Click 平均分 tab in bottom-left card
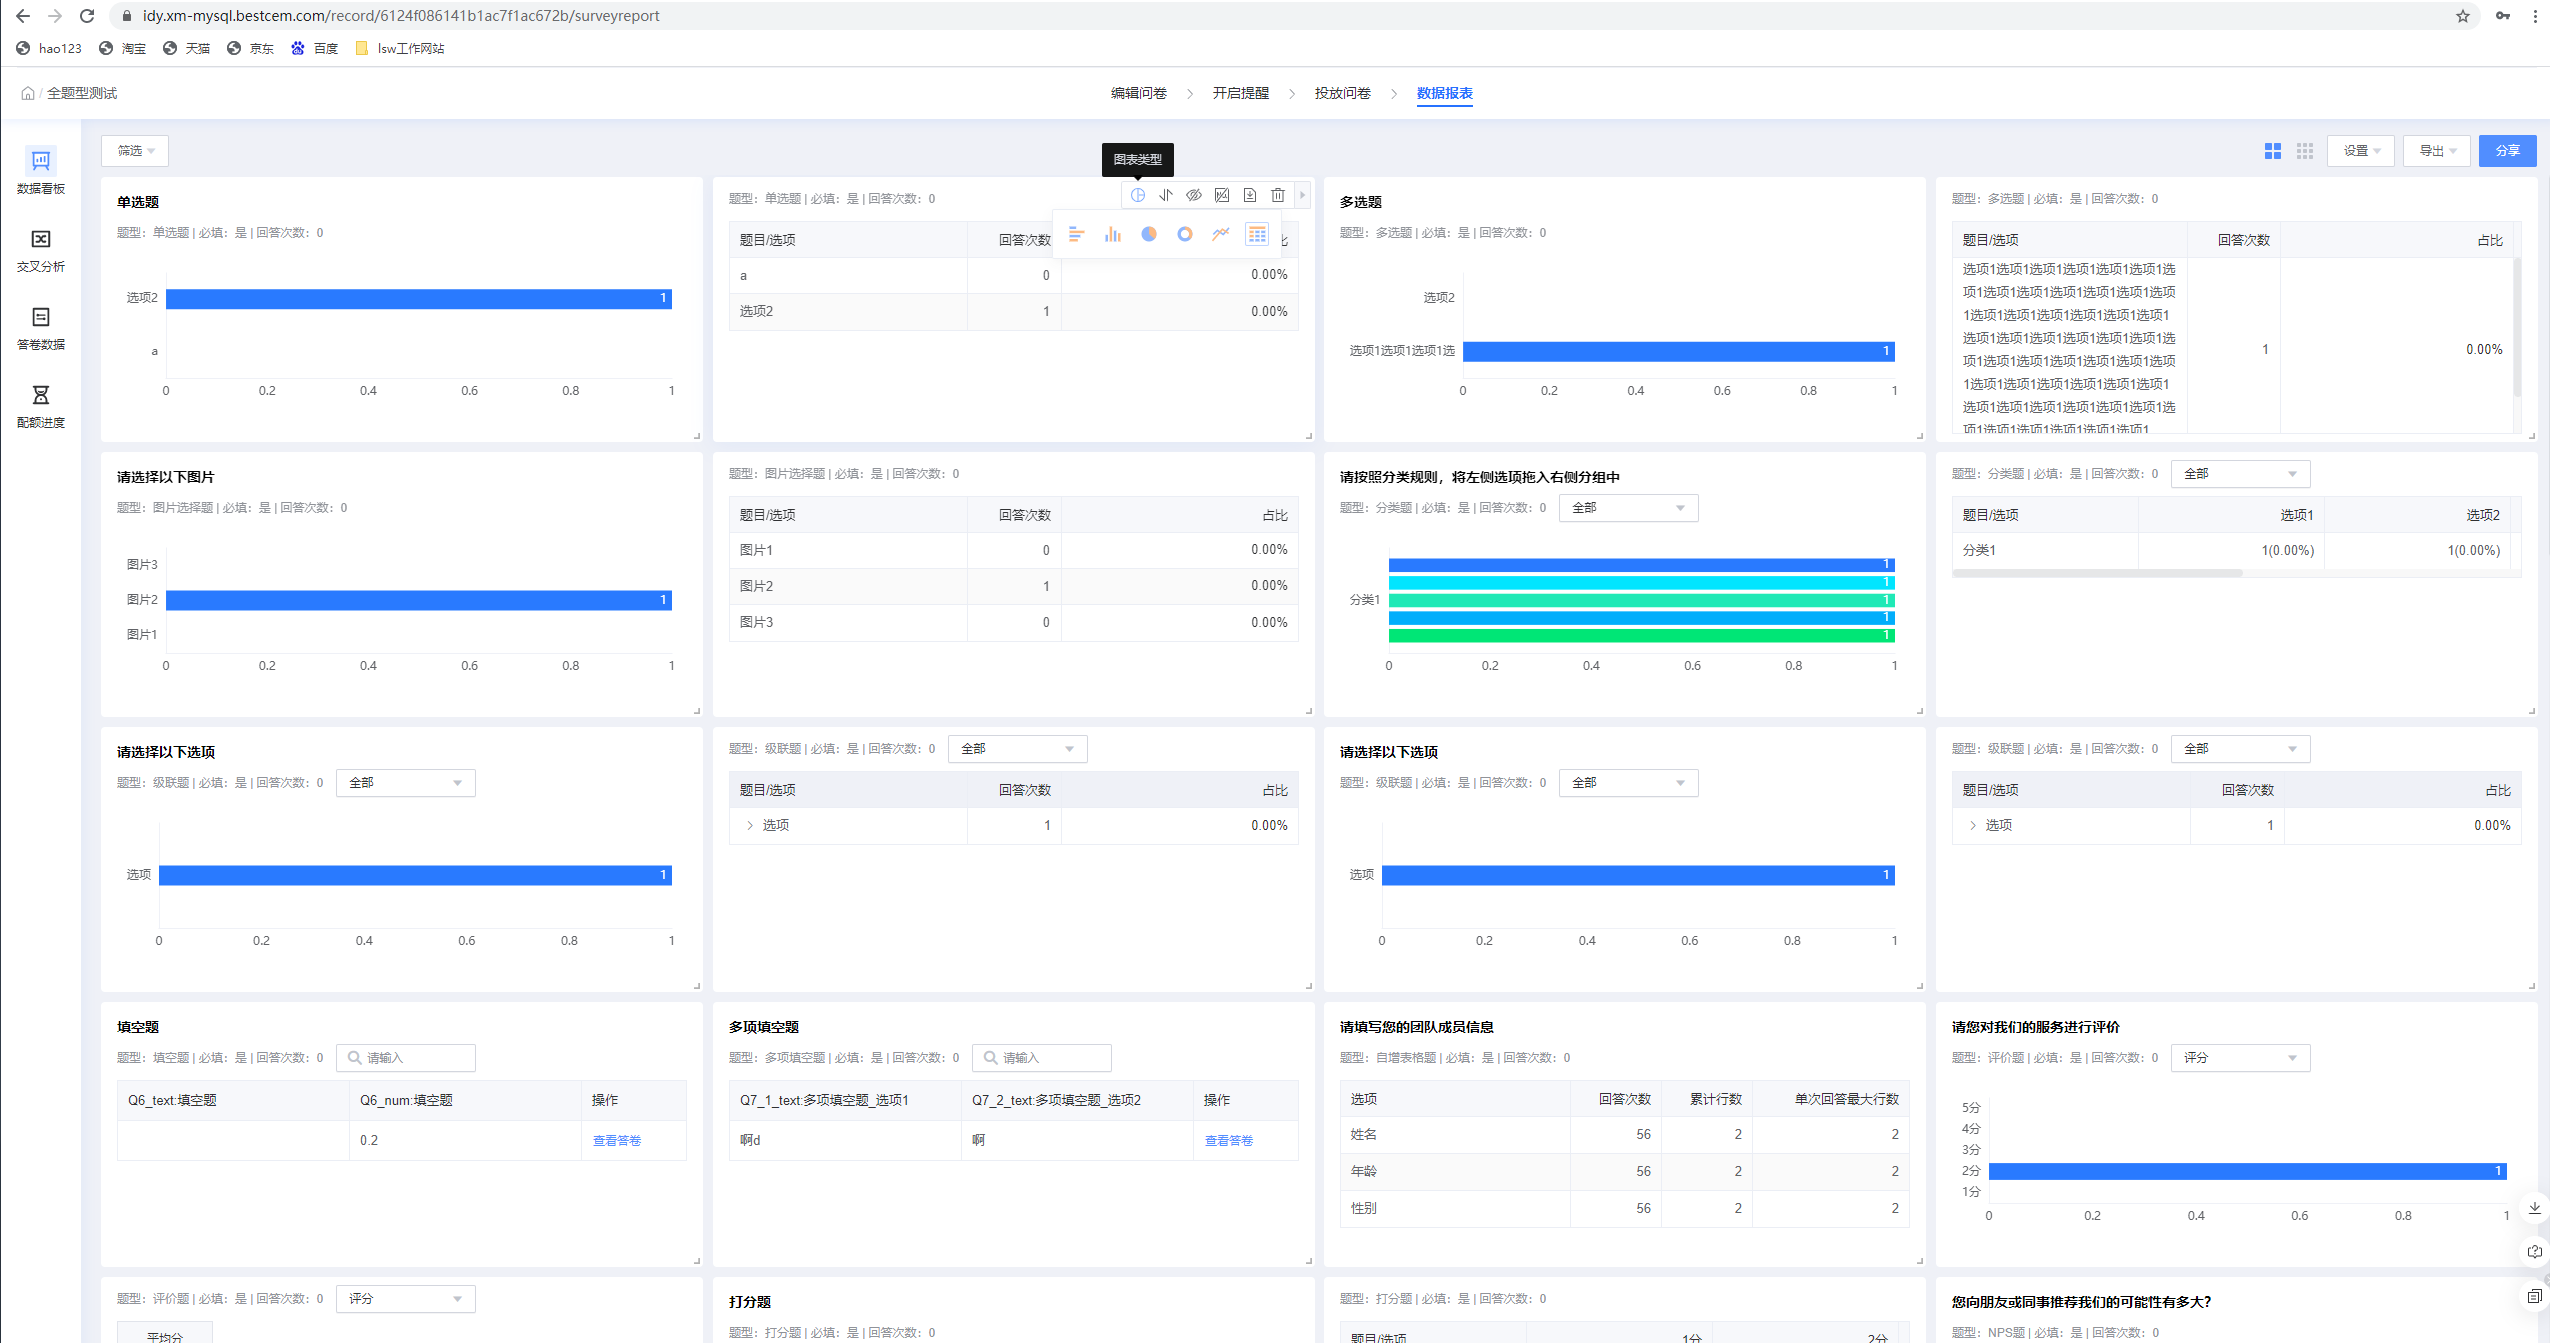This screenshot has height=1343, width=2550. (165, 1334)
